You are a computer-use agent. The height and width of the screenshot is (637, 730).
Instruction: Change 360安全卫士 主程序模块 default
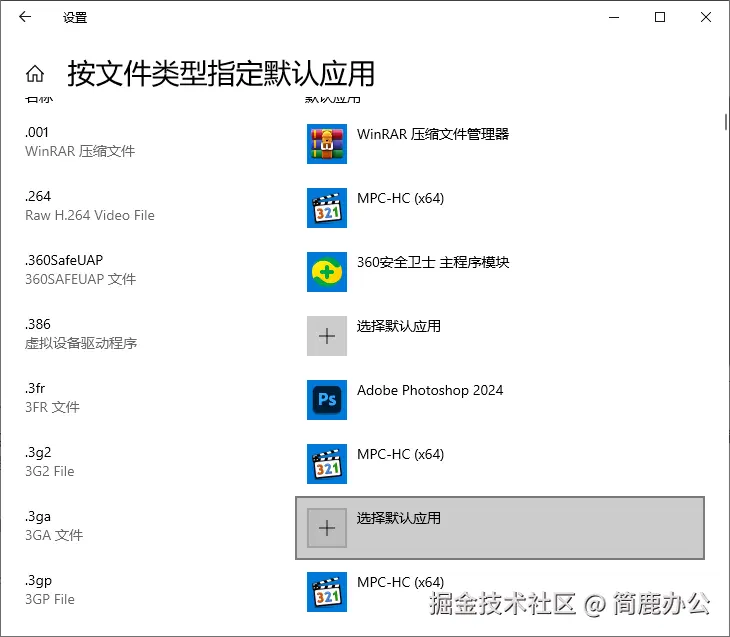point(433,262)
